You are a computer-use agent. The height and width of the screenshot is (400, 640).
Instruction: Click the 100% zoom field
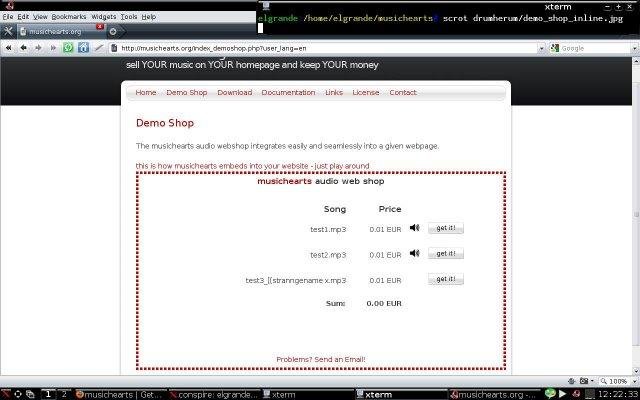(615, 381)
